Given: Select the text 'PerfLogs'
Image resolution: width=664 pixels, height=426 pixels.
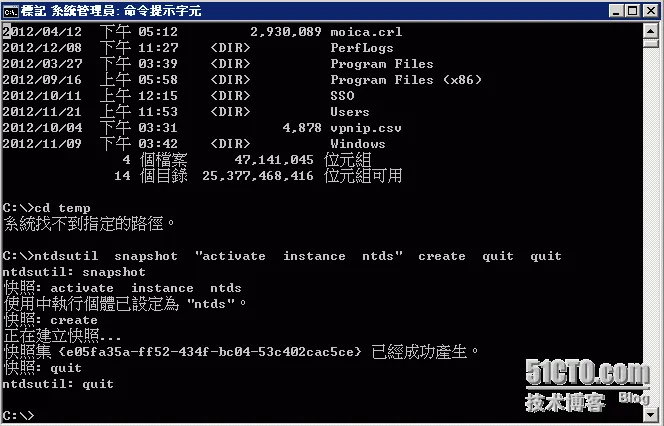Looking at the screenshot, I should (x=362, y=48).
